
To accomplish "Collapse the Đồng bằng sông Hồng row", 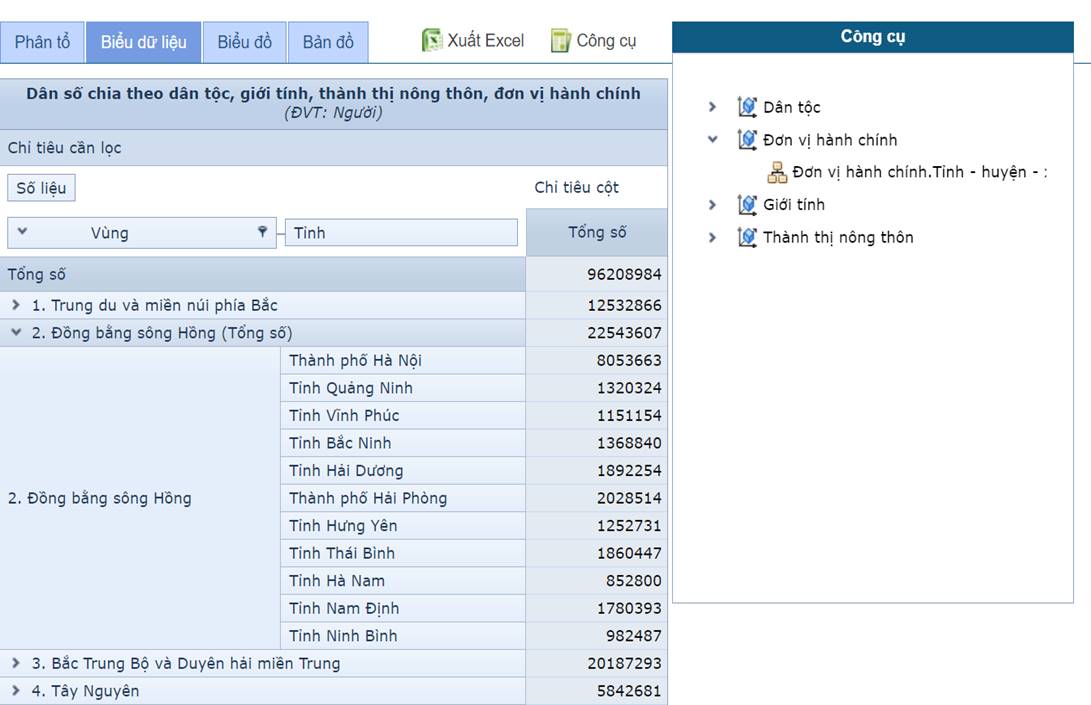I will [x=16, y=333].
